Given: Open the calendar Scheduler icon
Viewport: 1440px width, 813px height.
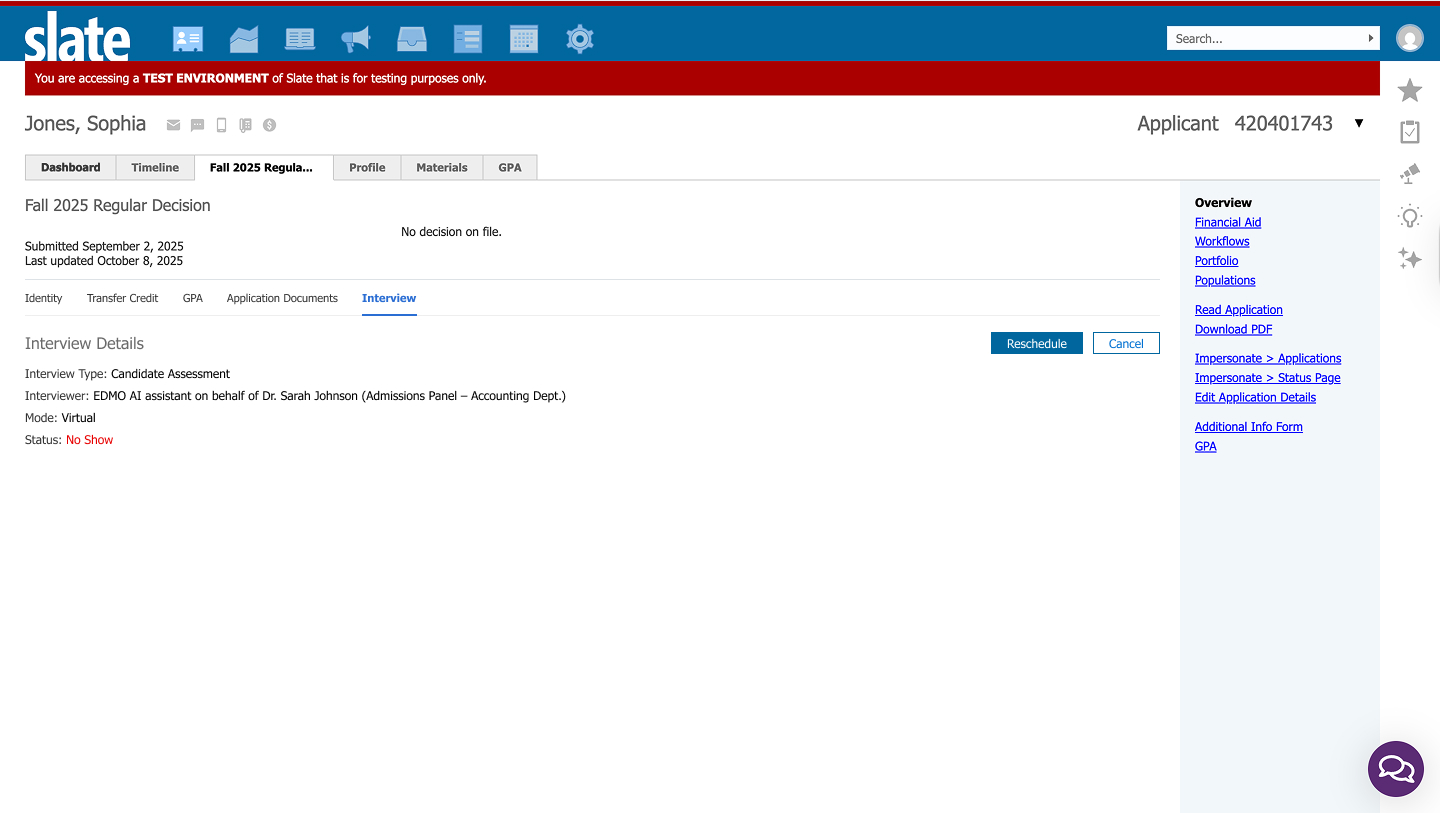Looking at the screenshot, I should (x=523, y=39).
